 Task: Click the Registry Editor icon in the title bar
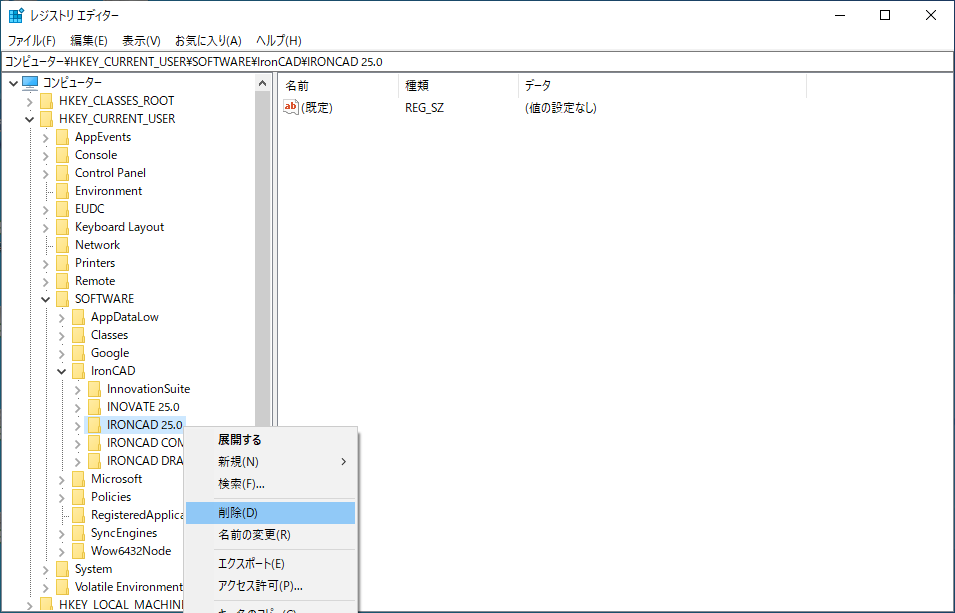click(x=15, y=14)
